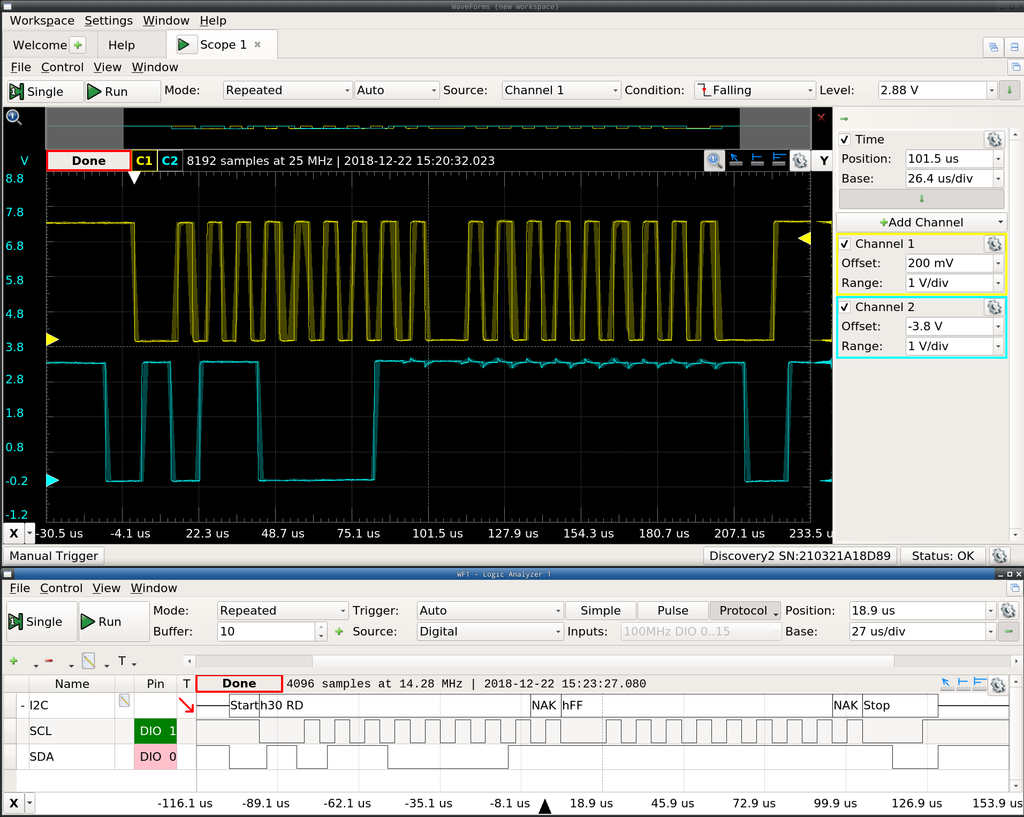Uncheck Channel 2 checkbox
The image size is (1024, 817).
[x=844, y=307]
